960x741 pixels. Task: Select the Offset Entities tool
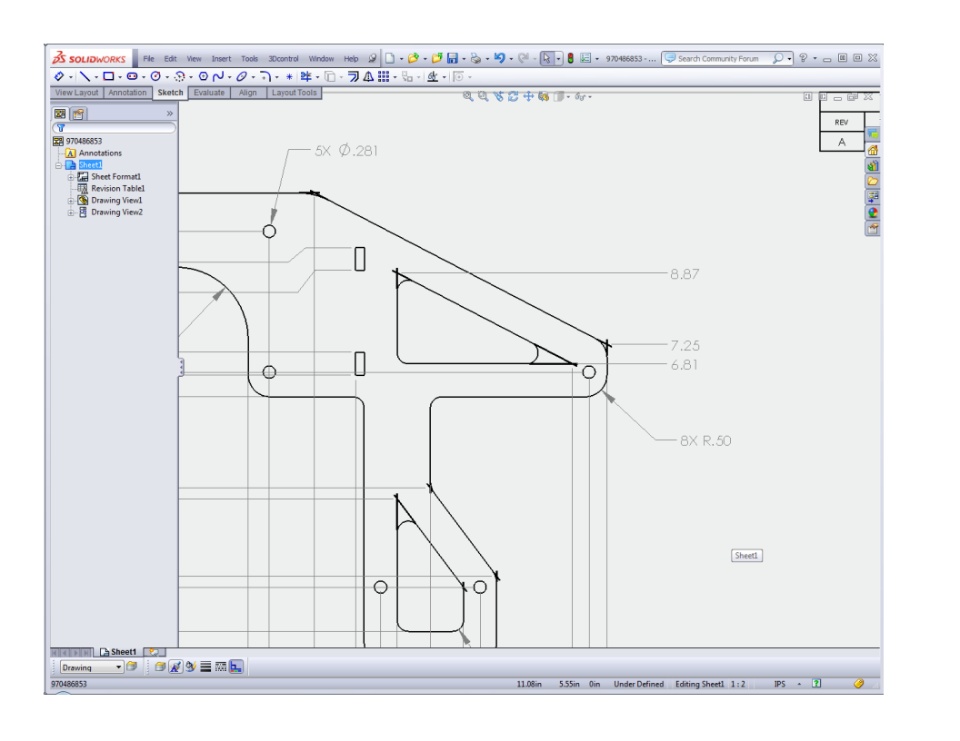tap(353, 77)
